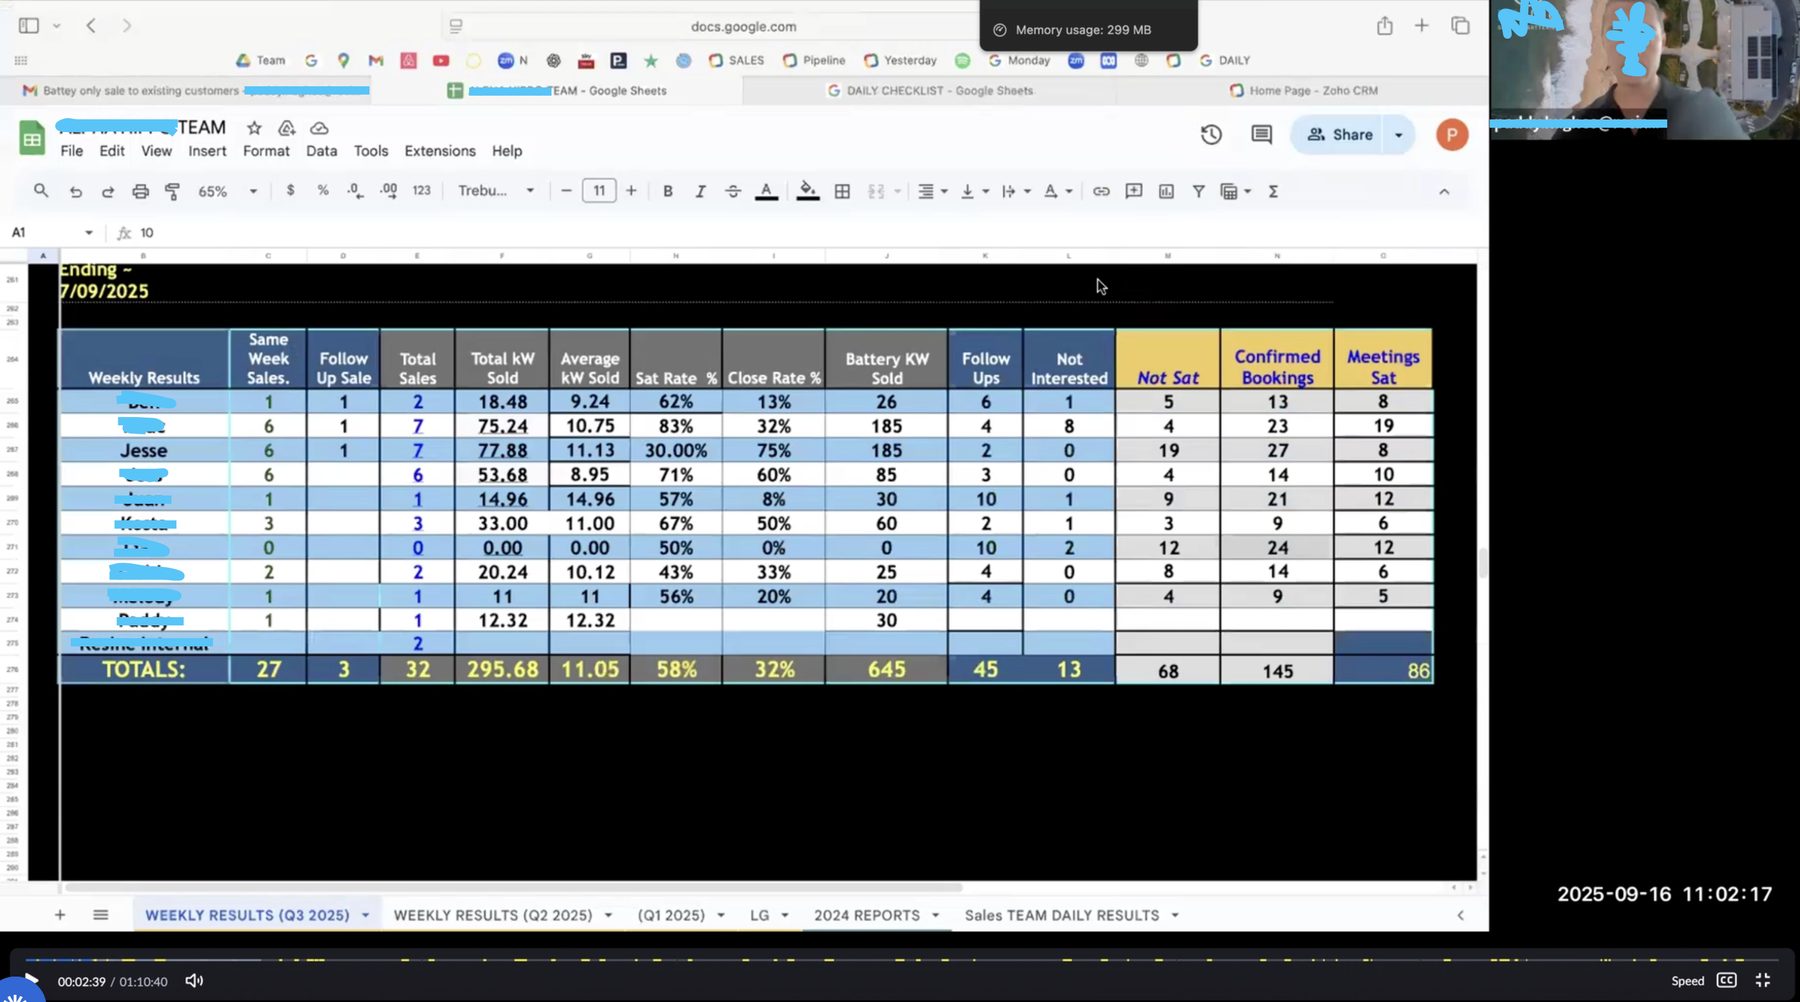Image resolution: width=1800 pixels, height=1002 pixels.
Task: Toggle italic formatting
Action: pyautogui.click(x=700, y=191)
